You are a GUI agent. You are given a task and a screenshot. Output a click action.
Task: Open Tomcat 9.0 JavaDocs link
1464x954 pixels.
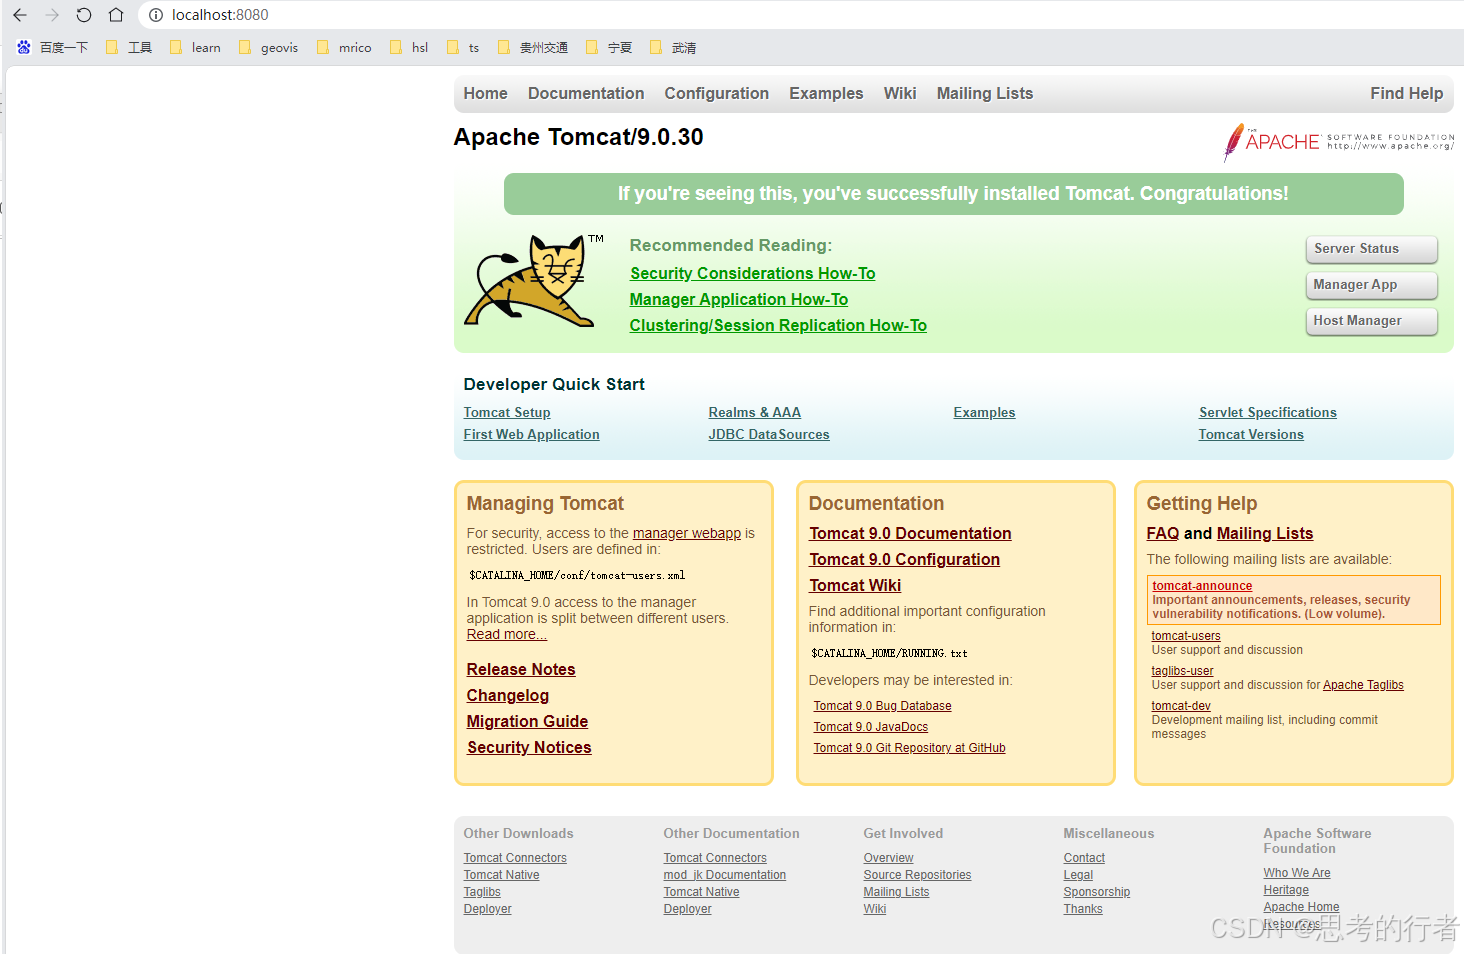pos(870,727)
